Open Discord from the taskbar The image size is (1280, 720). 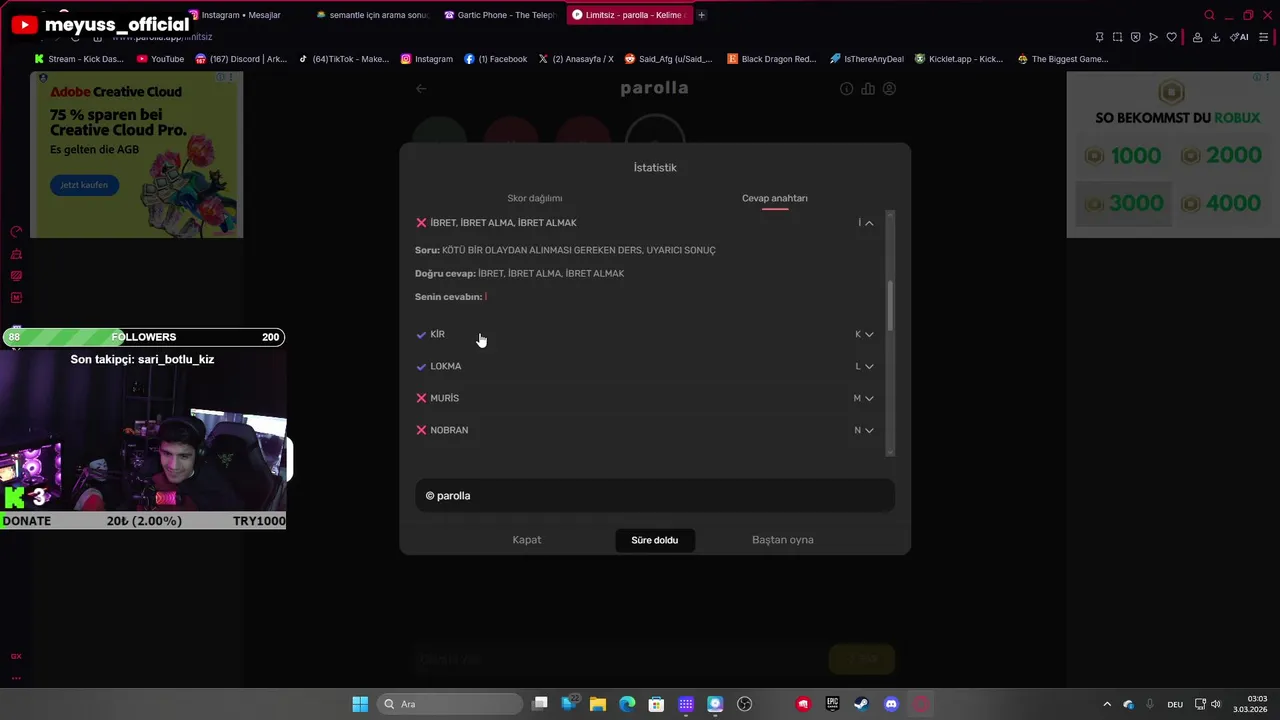[x=891, y=704]
